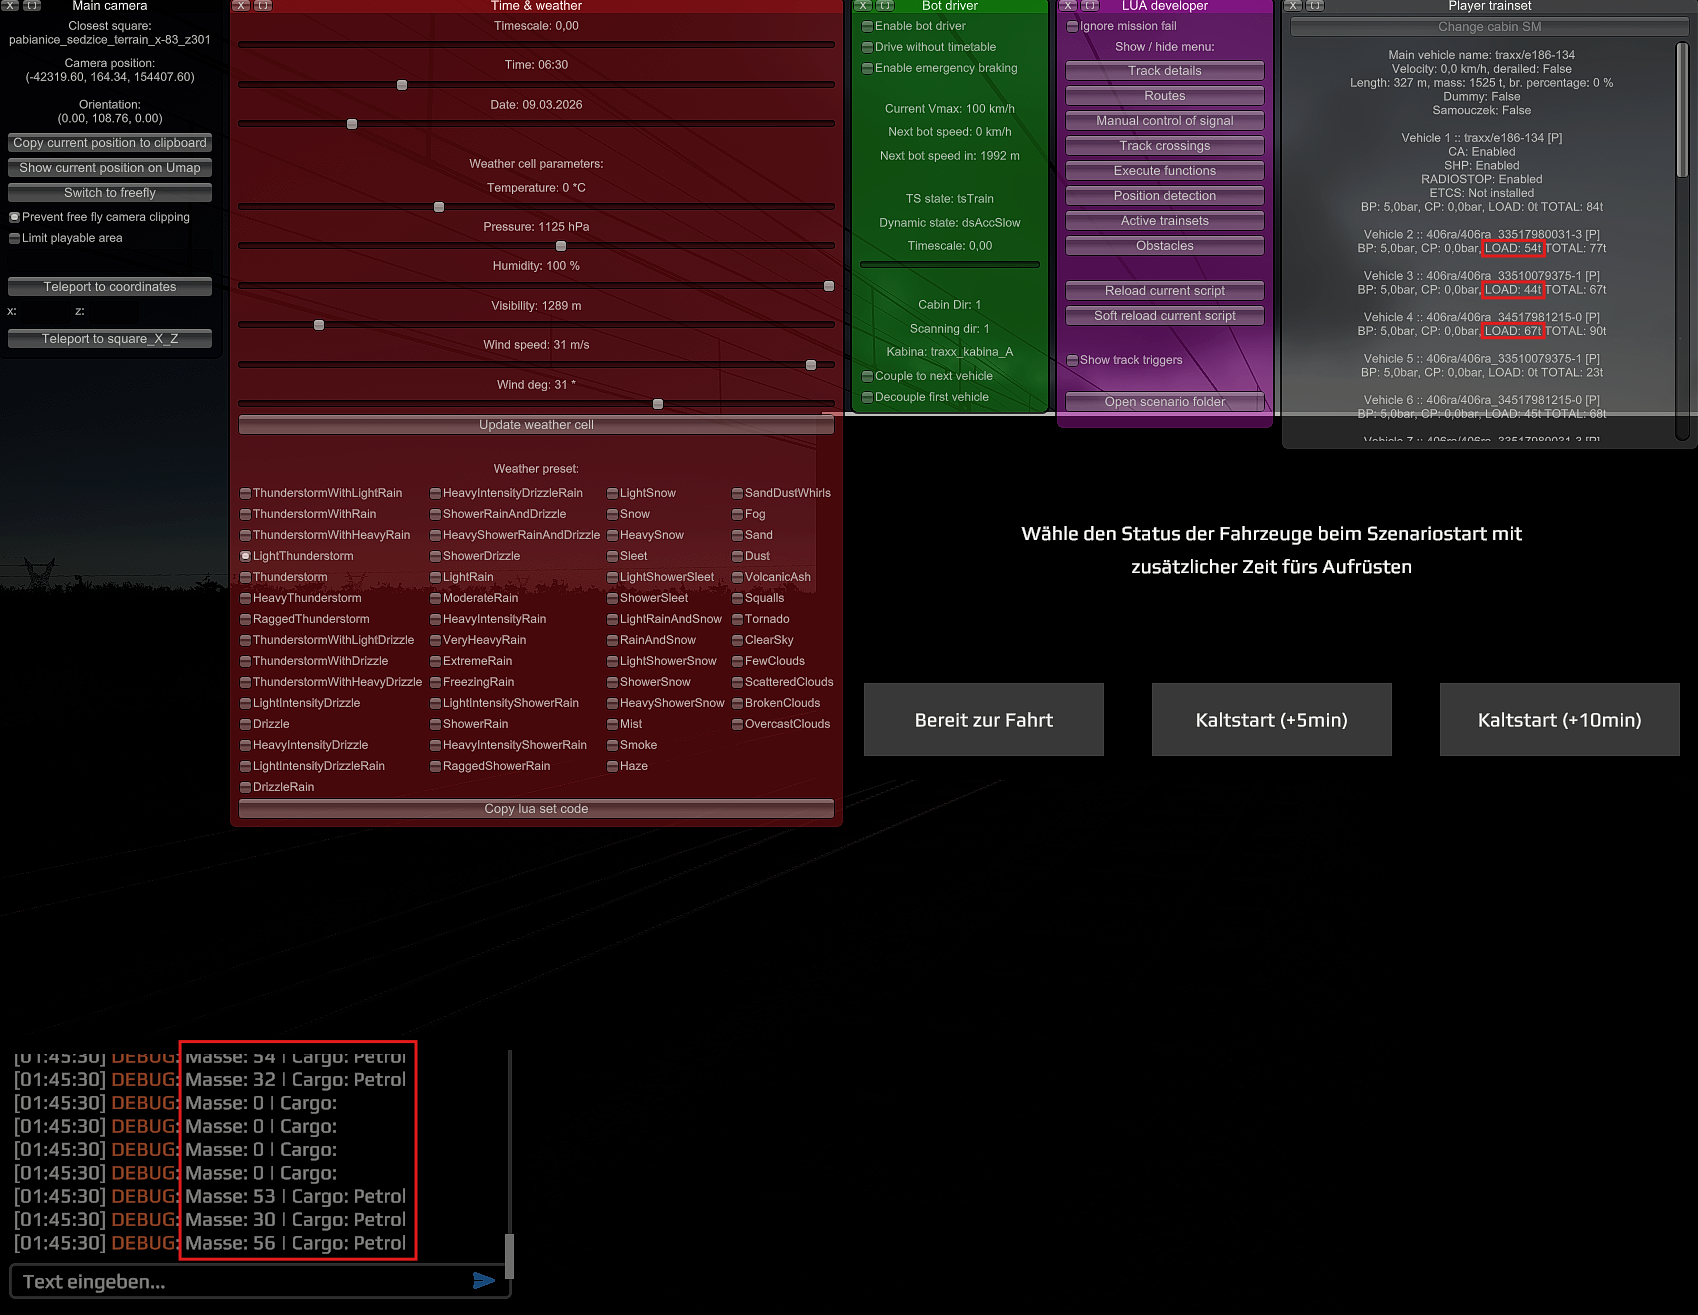This screenshot has width=1698, height=1315.
Task: Click Soft reload current script
Action: pos(1165,316)
